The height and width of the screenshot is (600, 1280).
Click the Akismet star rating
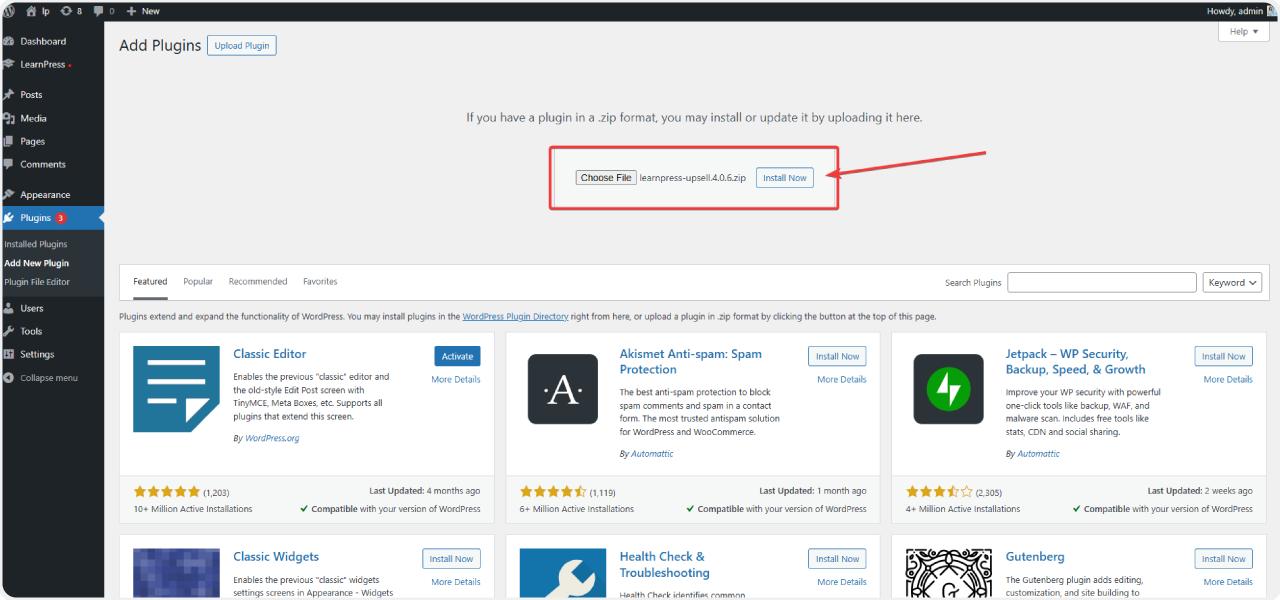point(553,492)
